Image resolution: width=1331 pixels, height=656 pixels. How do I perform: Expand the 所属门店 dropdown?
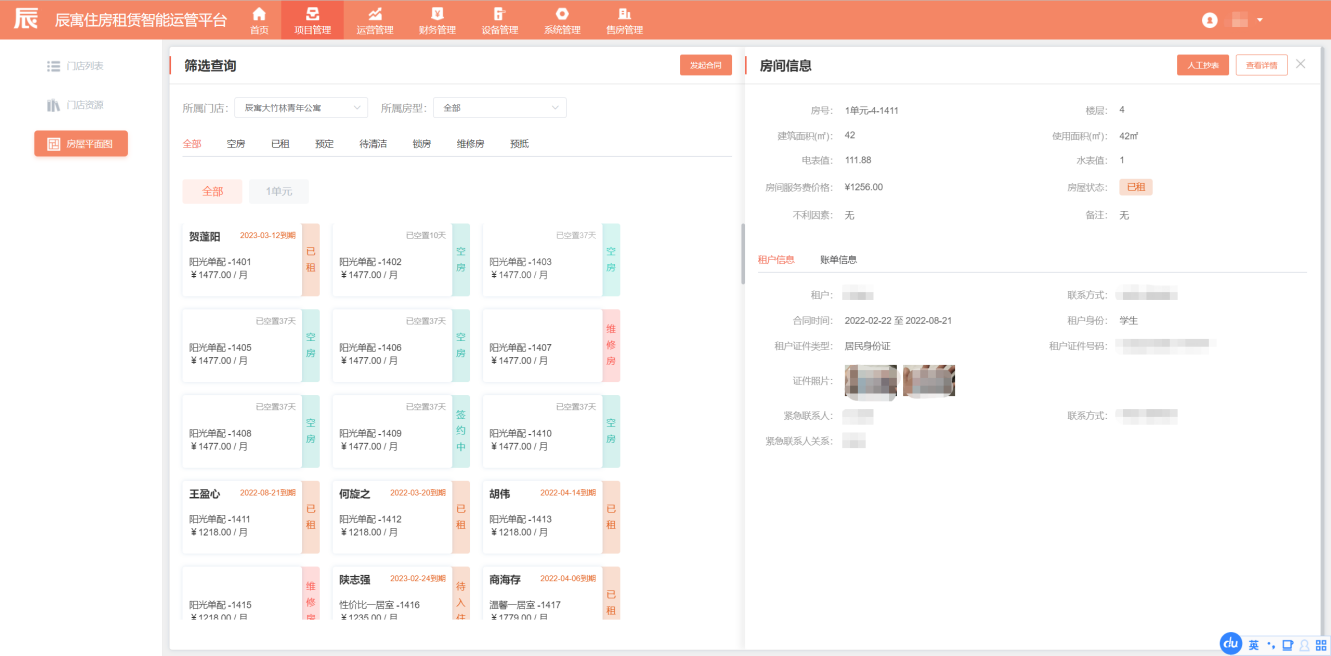[301, 108]
